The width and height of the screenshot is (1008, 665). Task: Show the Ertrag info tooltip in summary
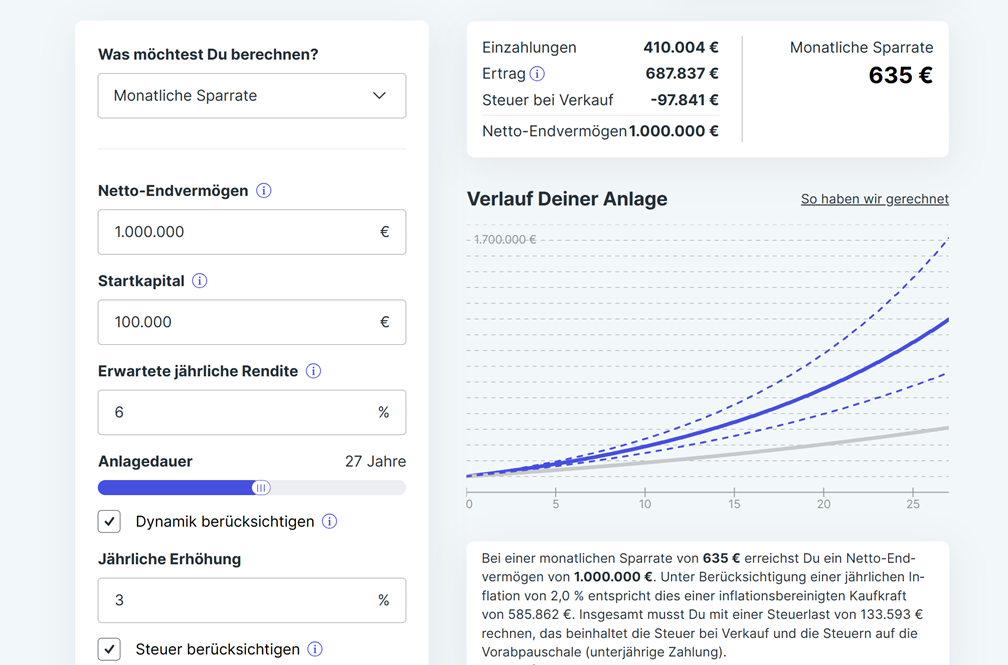(x=535, y=73)
